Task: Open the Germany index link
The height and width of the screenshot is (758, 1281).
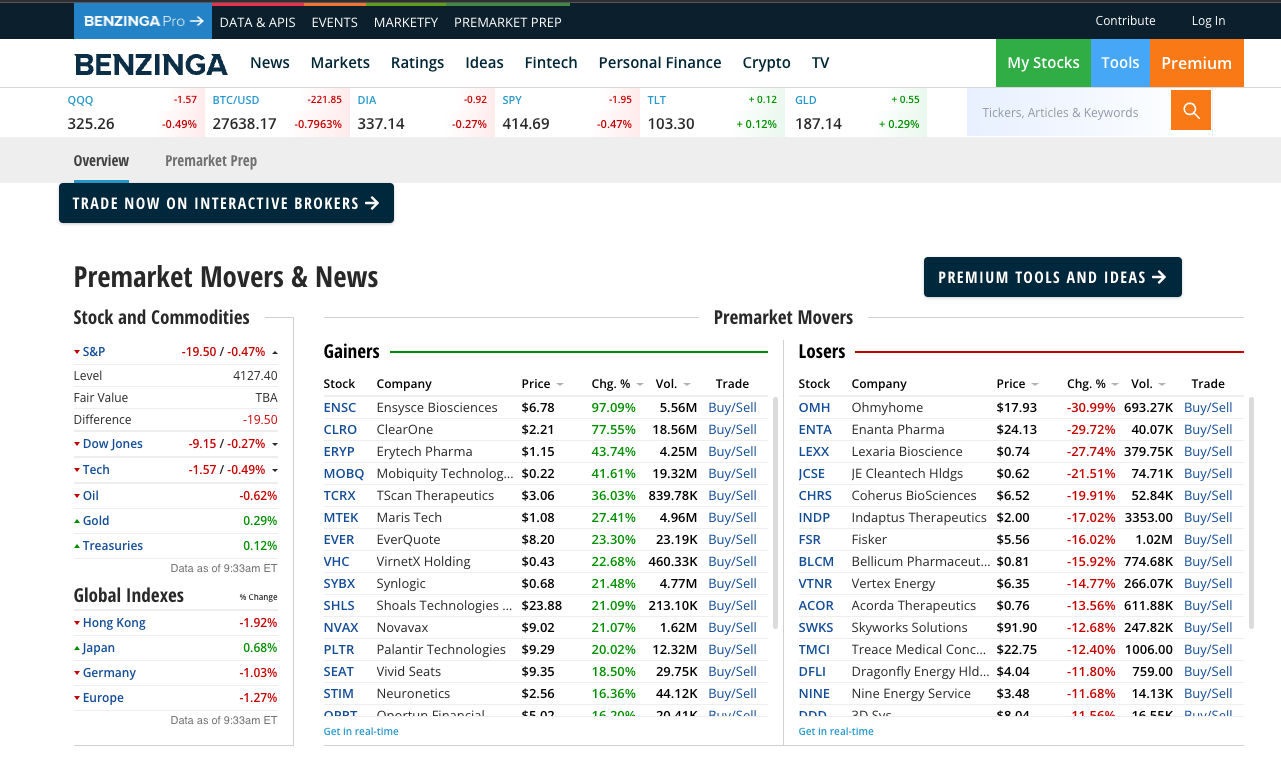Action: 109,673
